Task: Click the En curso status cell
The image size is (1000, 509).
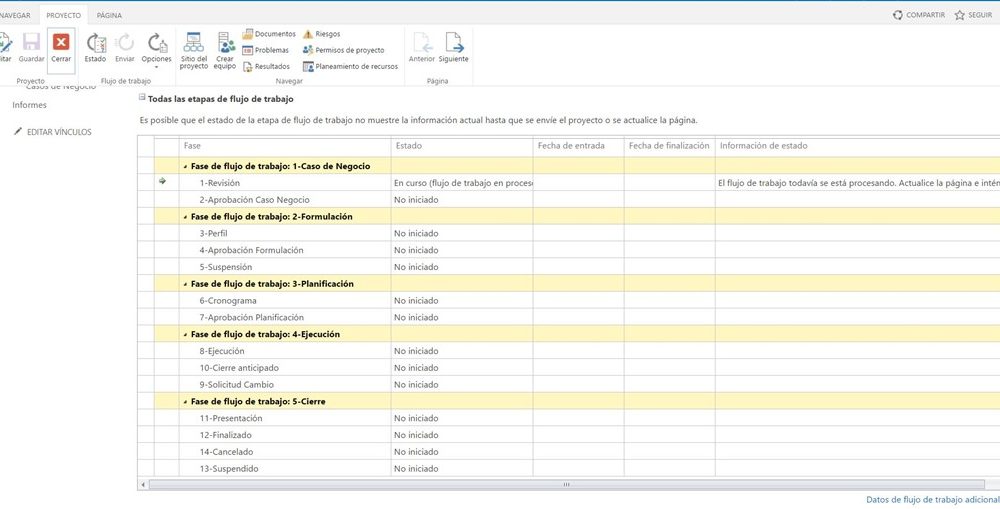Action: 462,183
